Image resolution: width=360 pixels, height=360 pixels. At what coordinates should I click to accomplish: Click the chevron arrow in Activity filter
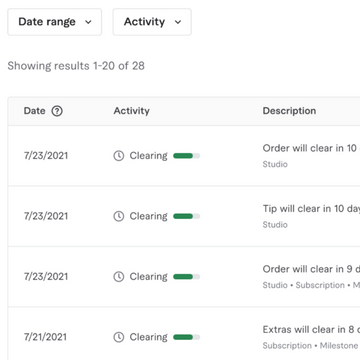tap(178, 22)
